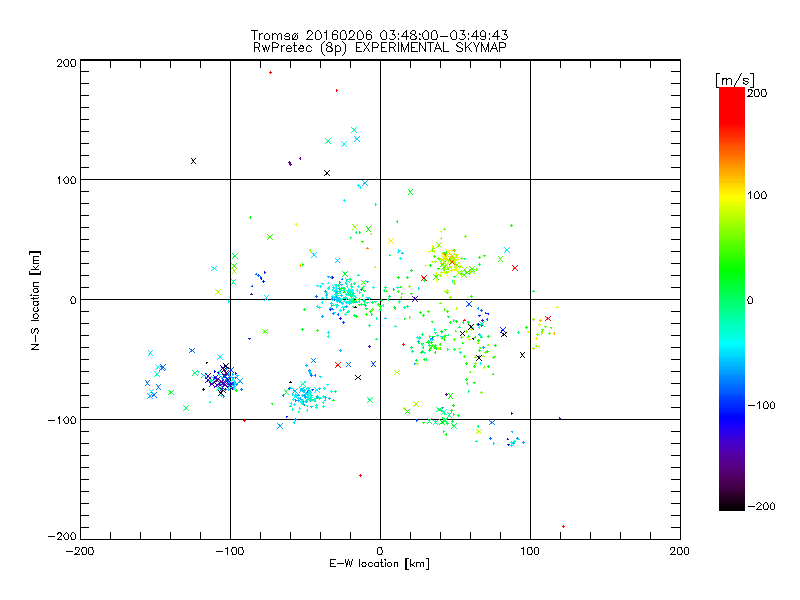Select the subtitle 'RwPretec (8p) EXPERIMENTAL SKYMAP'
The width and height of the screenshot is (800, 600).
point(380,48)
